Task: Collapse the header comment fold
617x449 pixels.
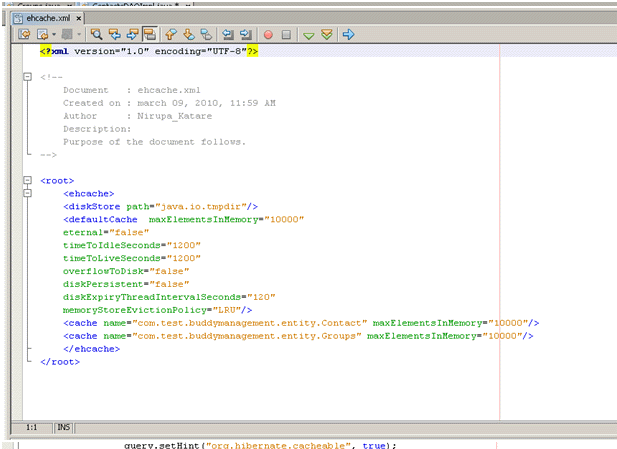Action: (x=27, y=77)
